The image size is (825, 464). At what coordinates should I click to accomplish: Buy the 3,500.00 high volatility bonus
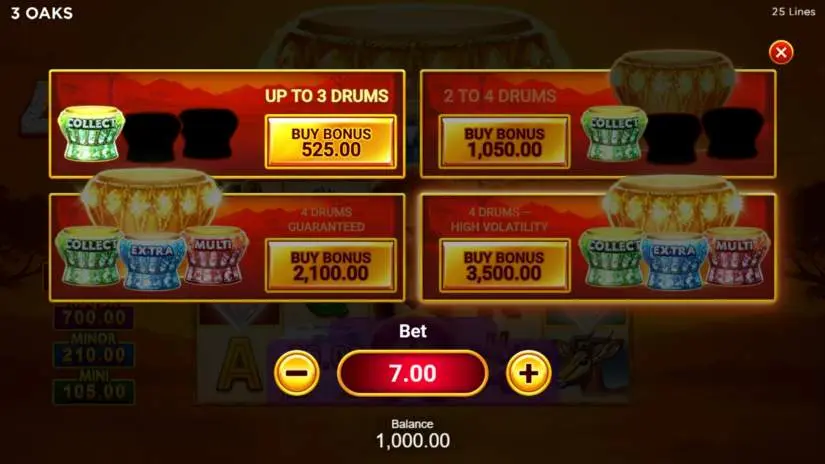tap(505, 265)
